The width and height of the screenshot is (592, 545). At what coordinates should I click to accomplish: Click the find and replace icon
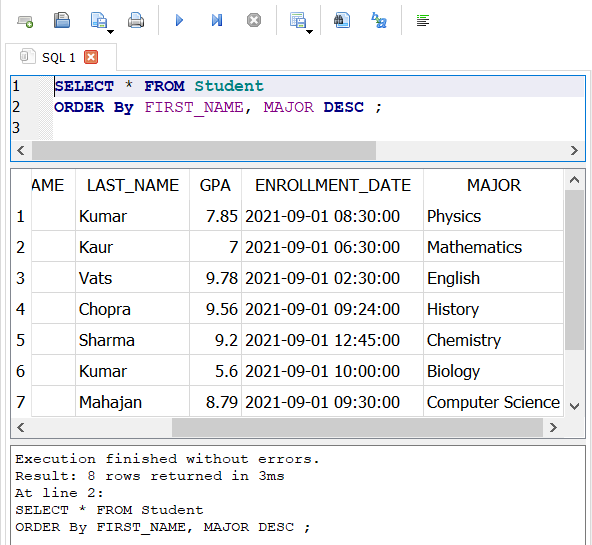pos(379,20)
